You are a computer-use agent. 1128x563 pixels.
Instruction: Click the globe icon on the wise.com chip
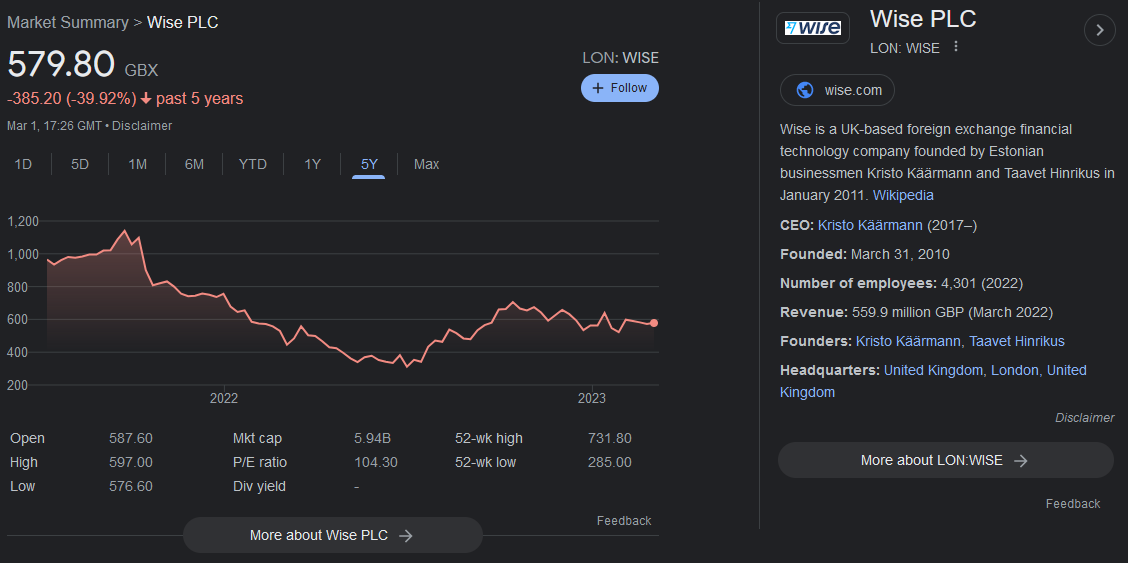(x=805, y=90)
